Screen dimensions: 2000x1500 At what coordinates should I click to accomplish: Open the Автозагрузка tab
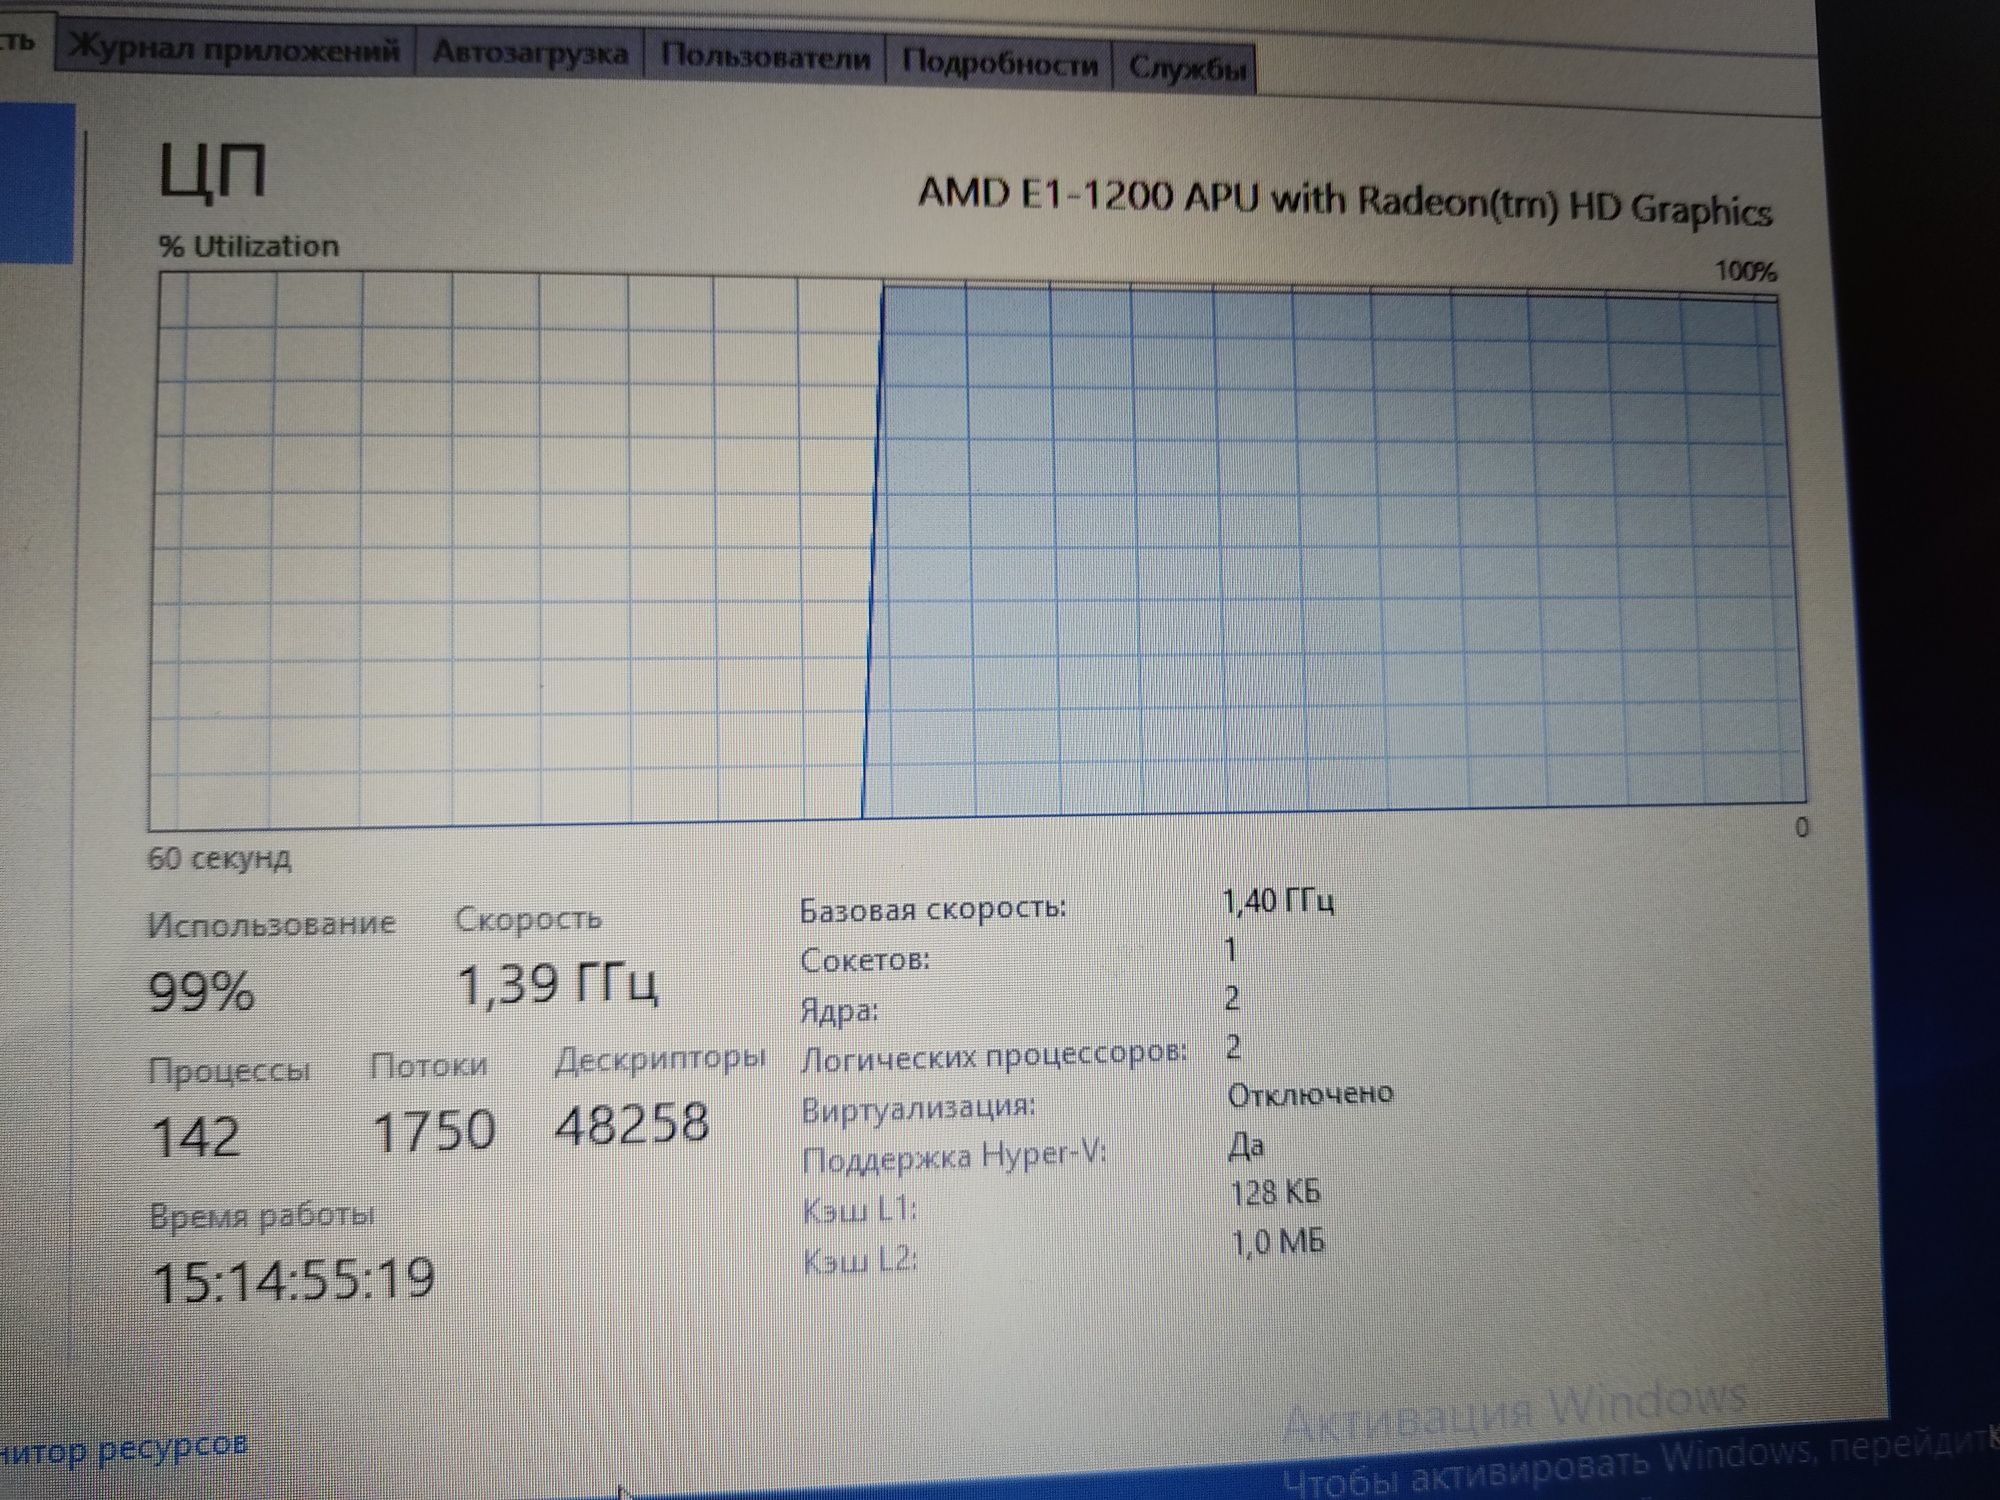click(x=530, y=53)
